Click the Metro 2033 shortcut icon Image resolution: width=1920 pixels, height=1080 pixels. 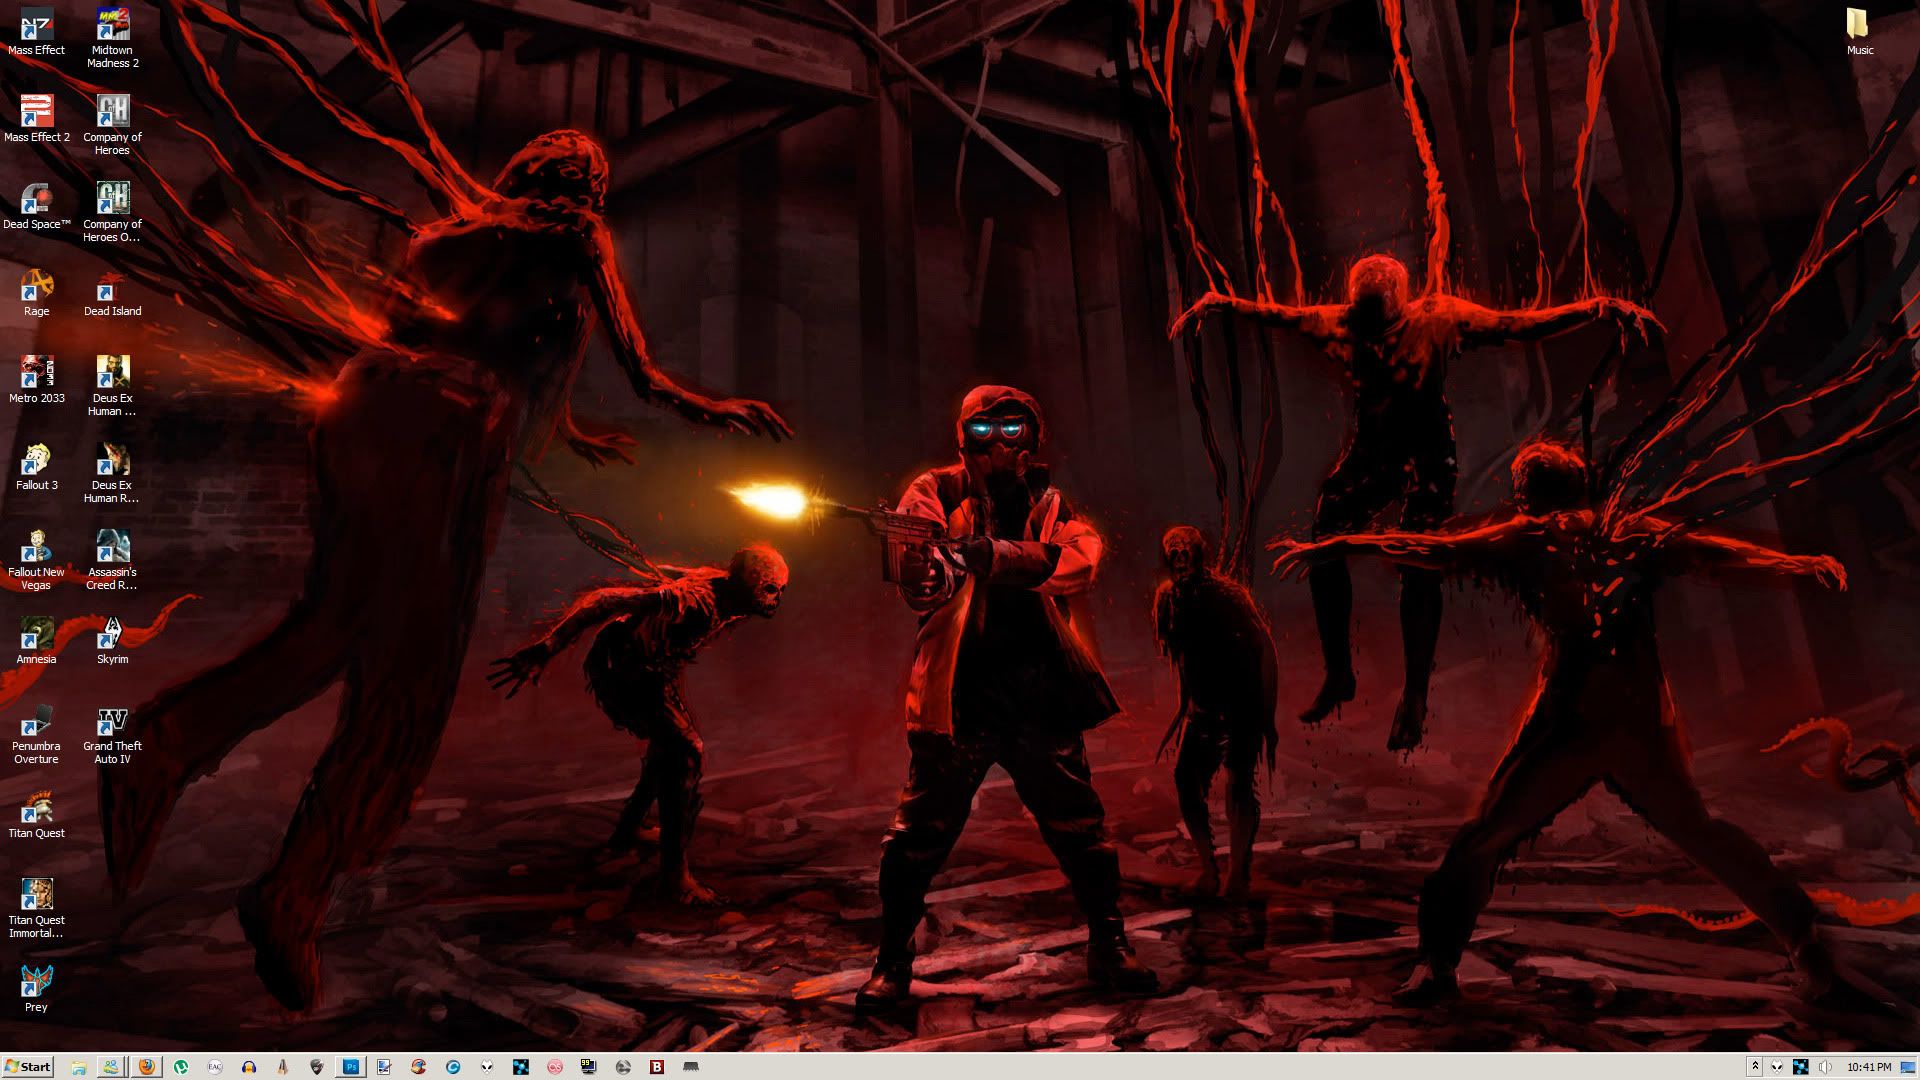pyautogui.click(x=37, y=373)
